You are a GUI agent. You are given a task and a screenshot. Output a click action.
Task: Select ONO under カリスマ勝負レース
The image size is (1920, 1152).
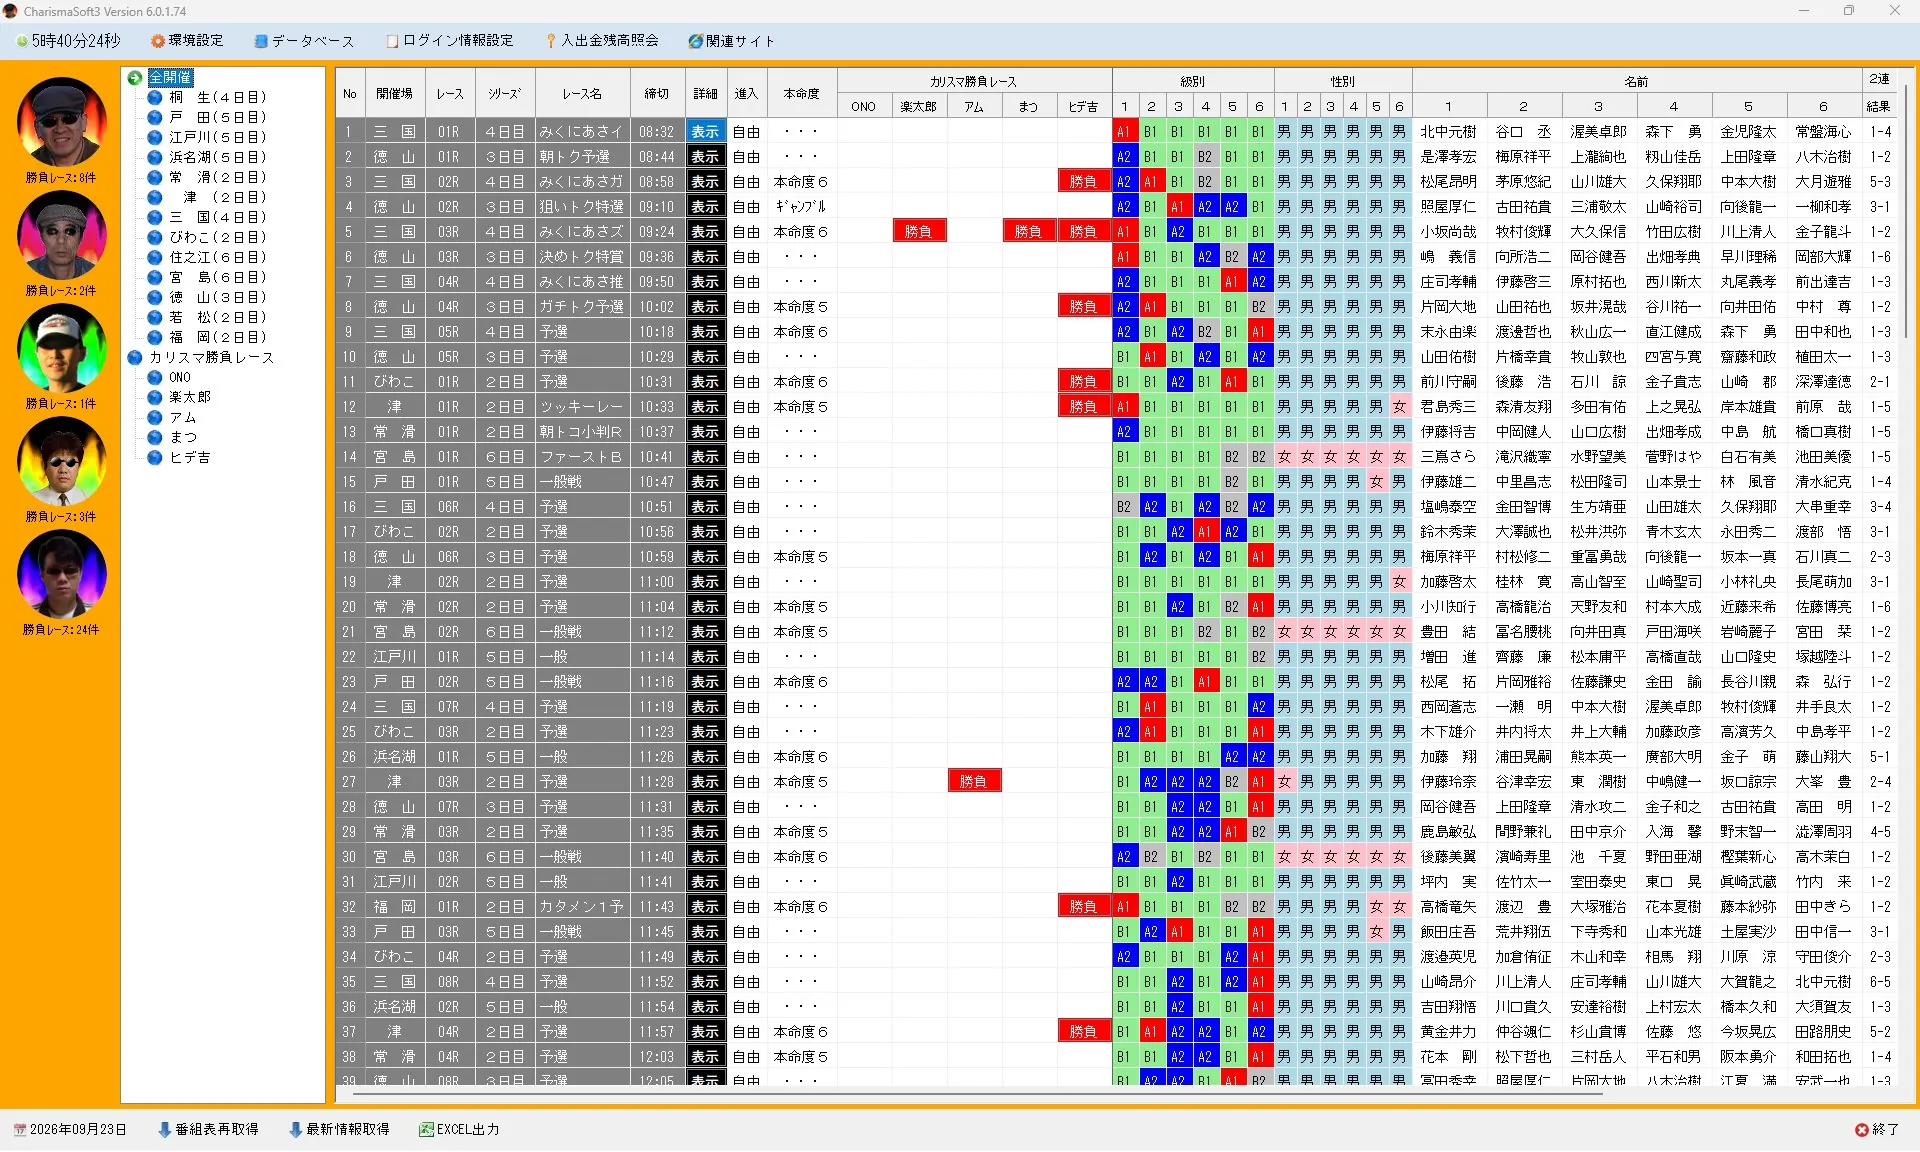[180, 377]
